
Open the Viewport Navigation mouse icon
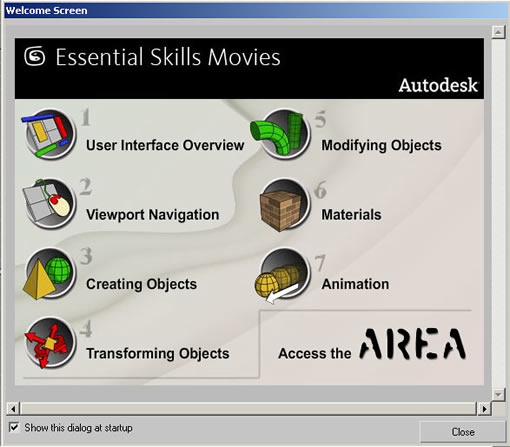49,203
